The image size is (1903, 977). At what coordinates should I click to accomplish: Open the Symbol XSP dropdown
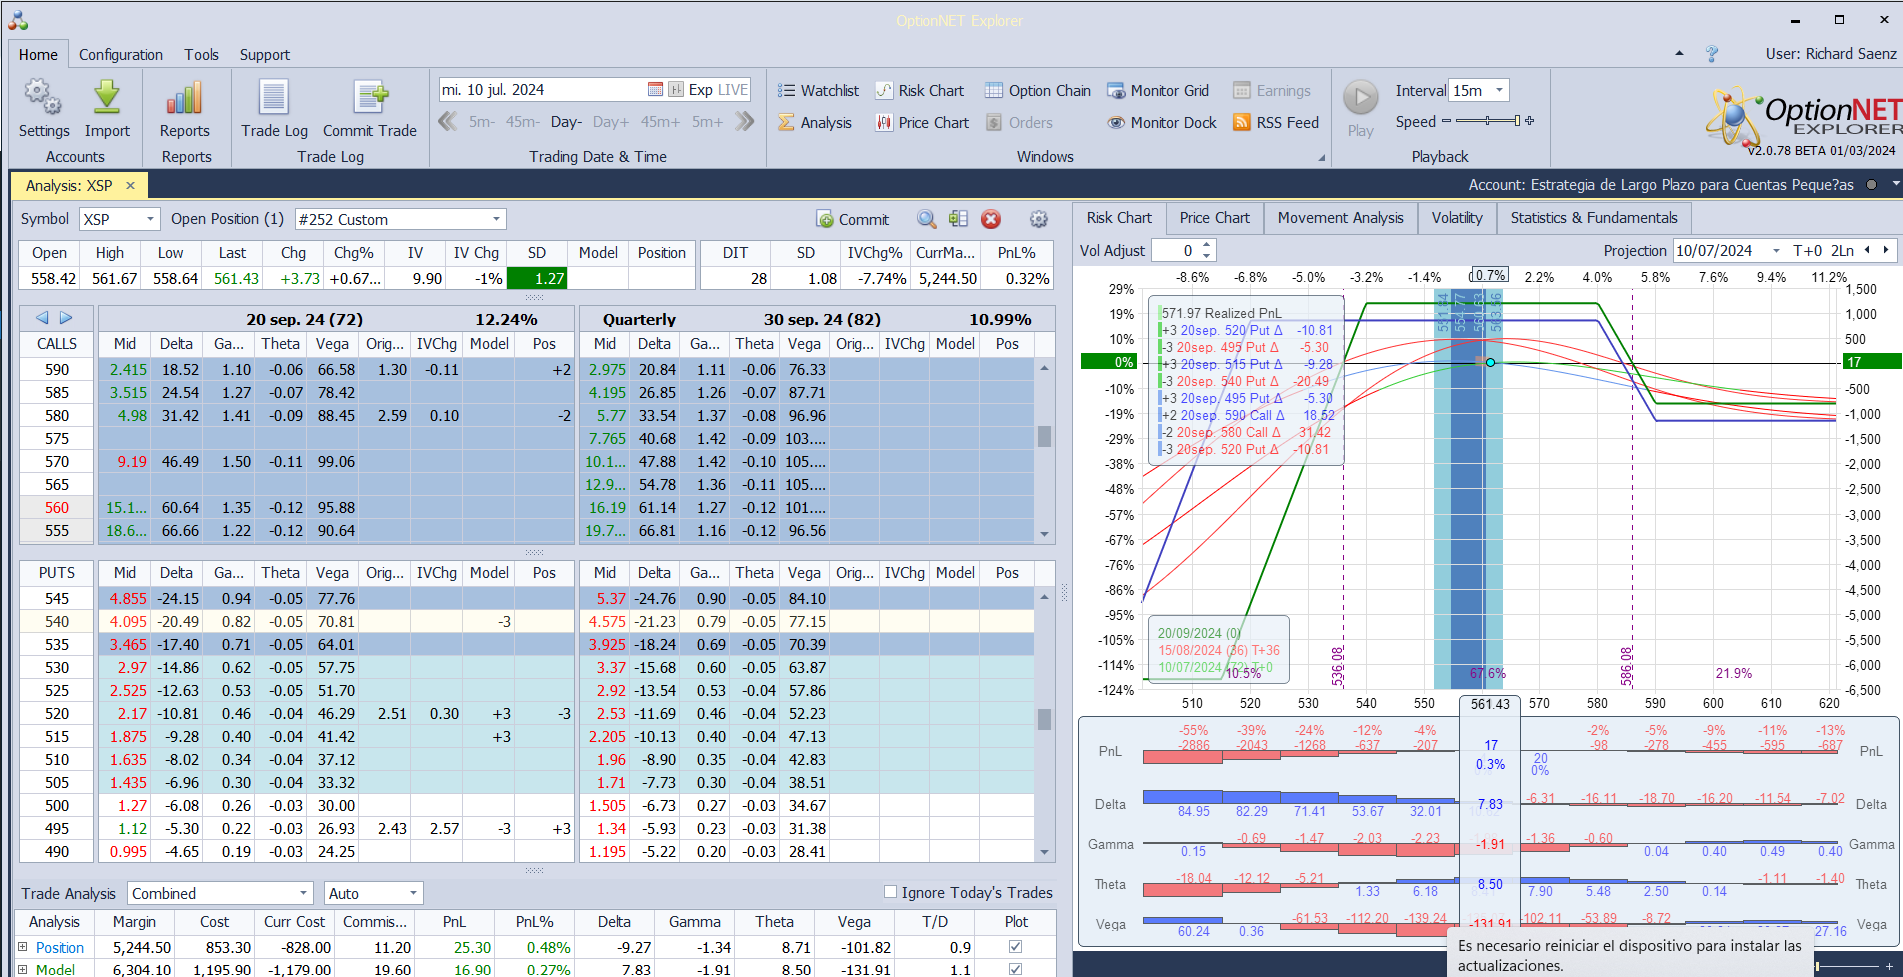[x=150, y=219]
